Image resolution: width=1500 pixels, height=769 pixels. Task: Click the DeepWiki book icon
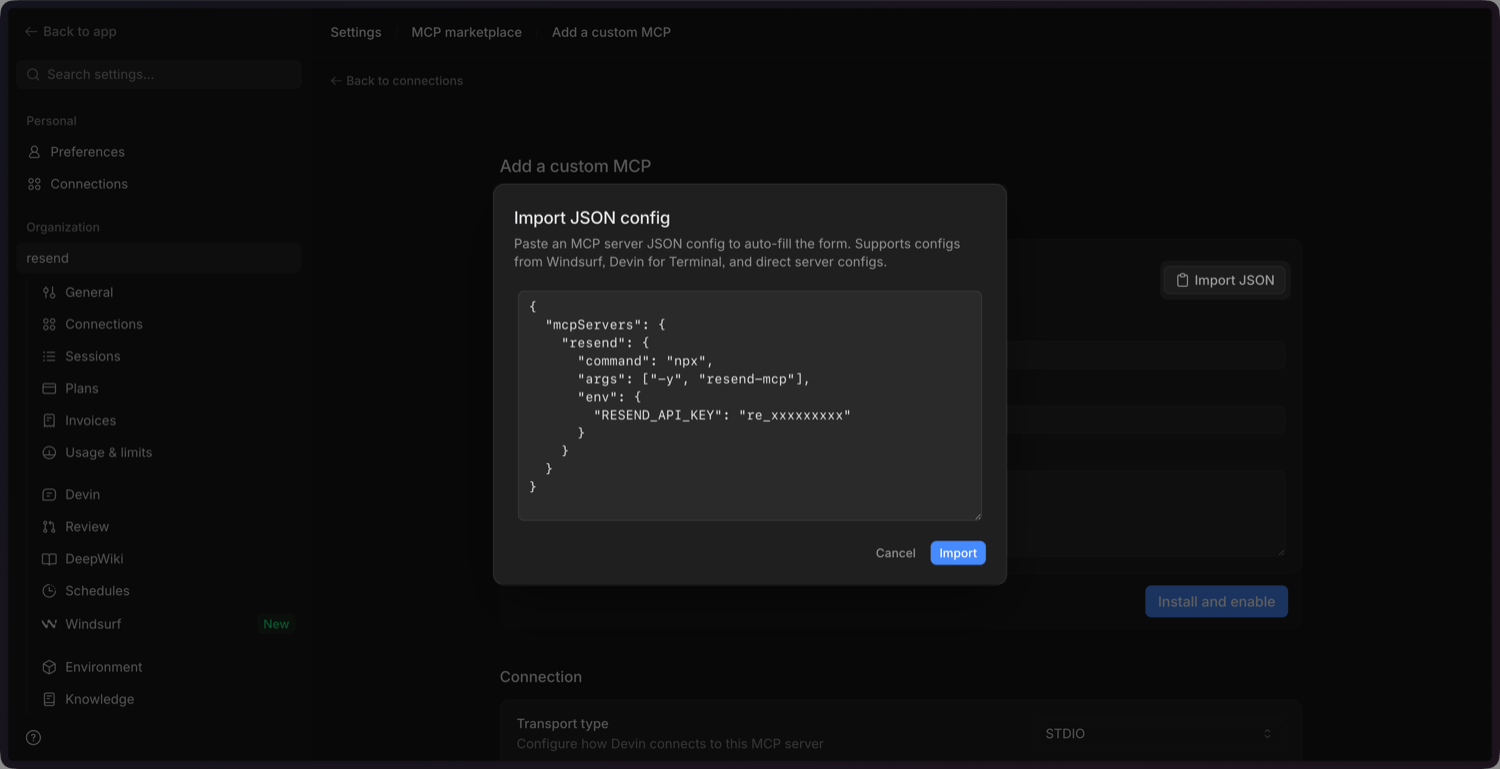(x=49, y=558)
